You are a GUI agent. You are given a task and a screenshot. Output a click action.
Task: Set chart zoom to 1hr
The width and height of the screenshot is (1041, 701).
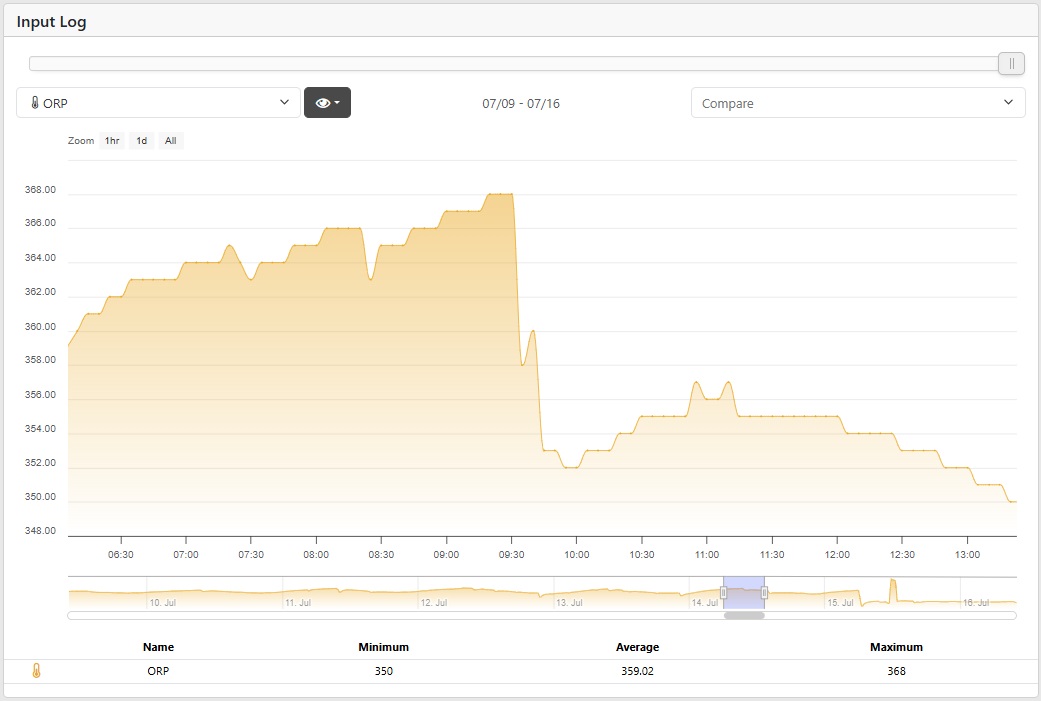(x=112, y=141)
